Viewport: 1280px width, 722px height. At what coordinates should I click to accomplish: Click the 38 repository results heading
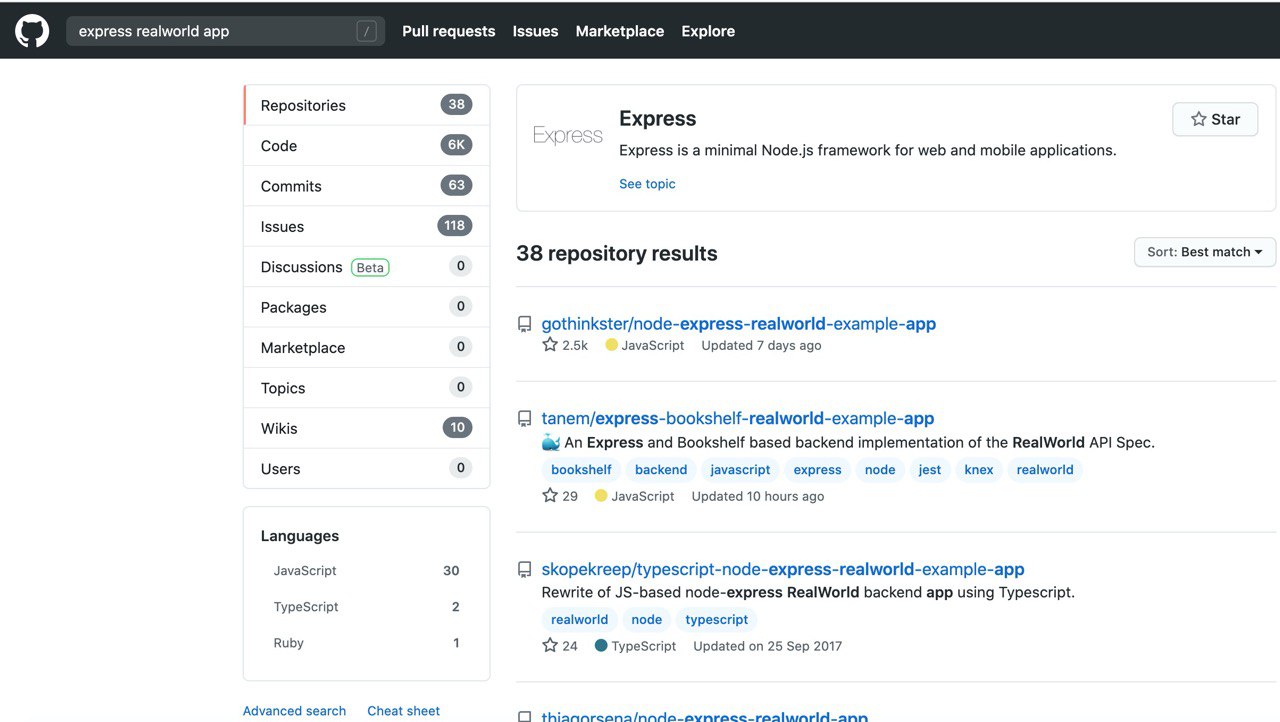click(x=617, y=254)
